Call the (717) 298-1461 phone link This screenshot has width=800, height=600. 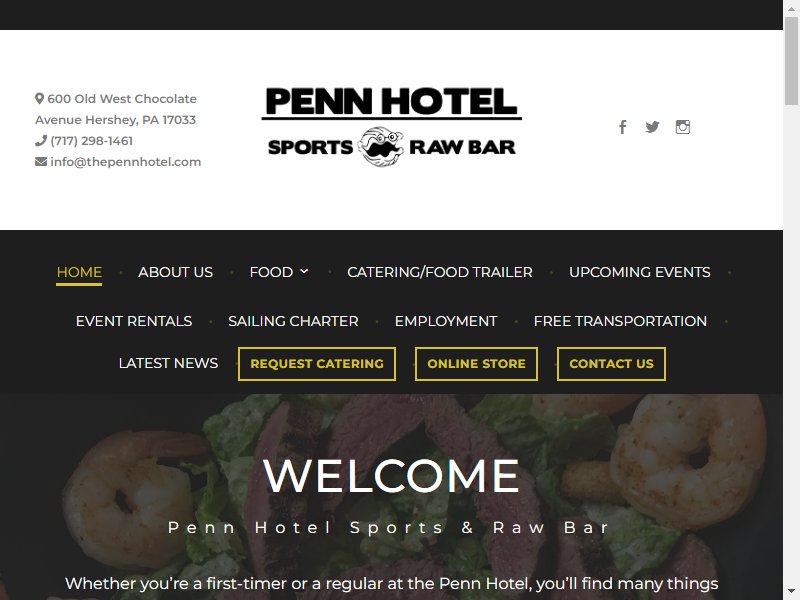point(91,141)
